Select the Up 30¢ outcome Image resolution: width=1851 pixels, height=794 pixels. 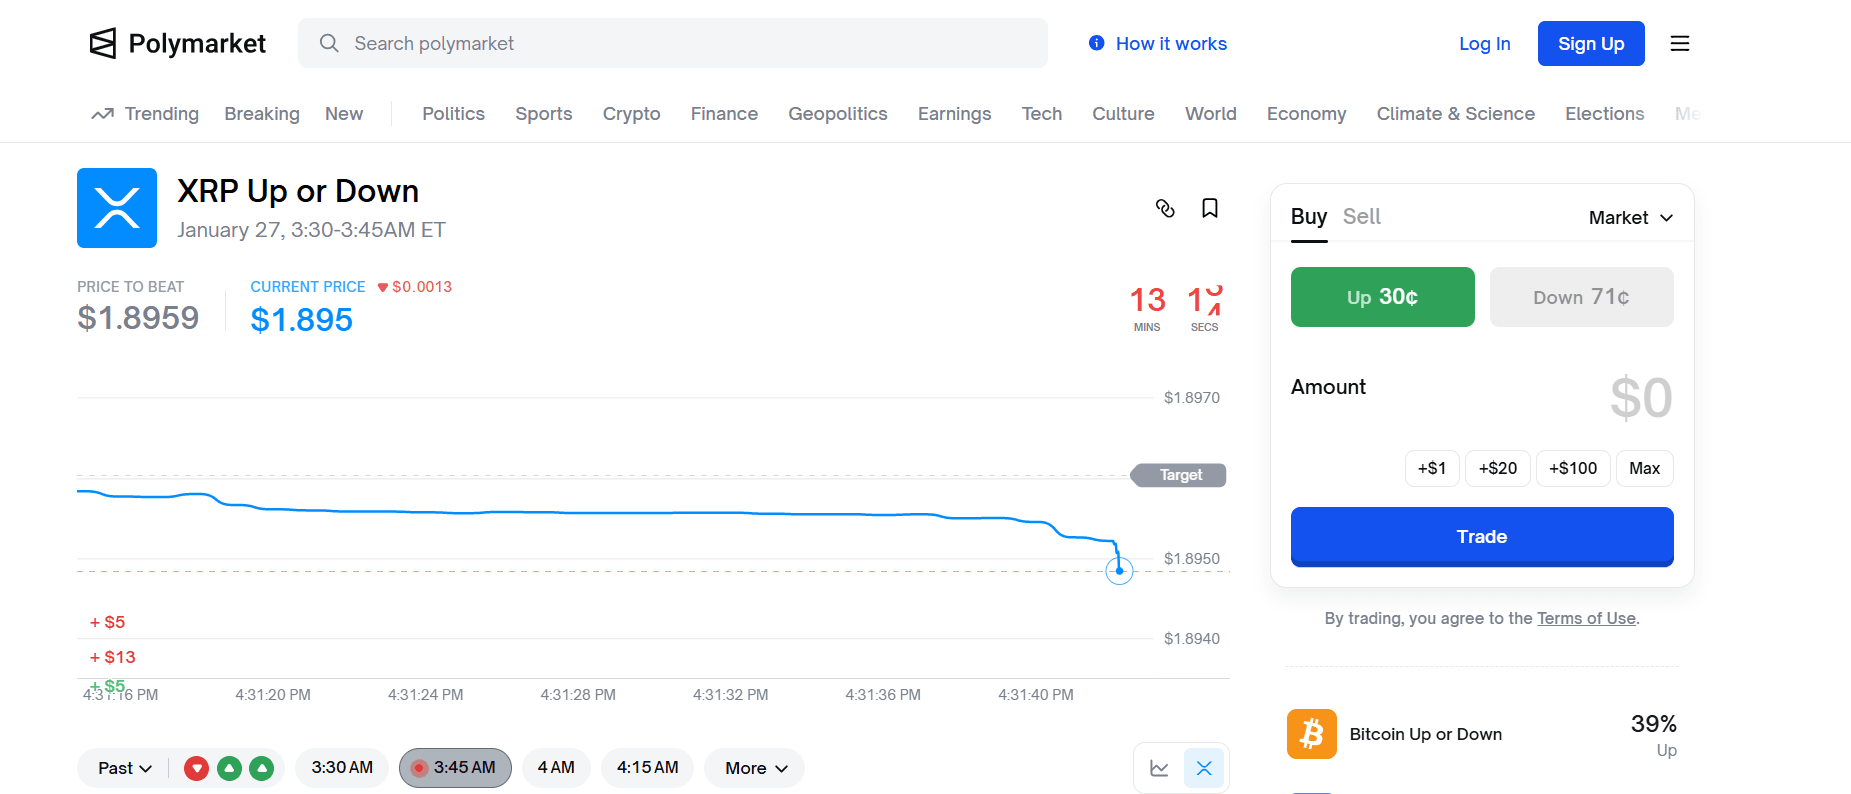coord(1382,297)
